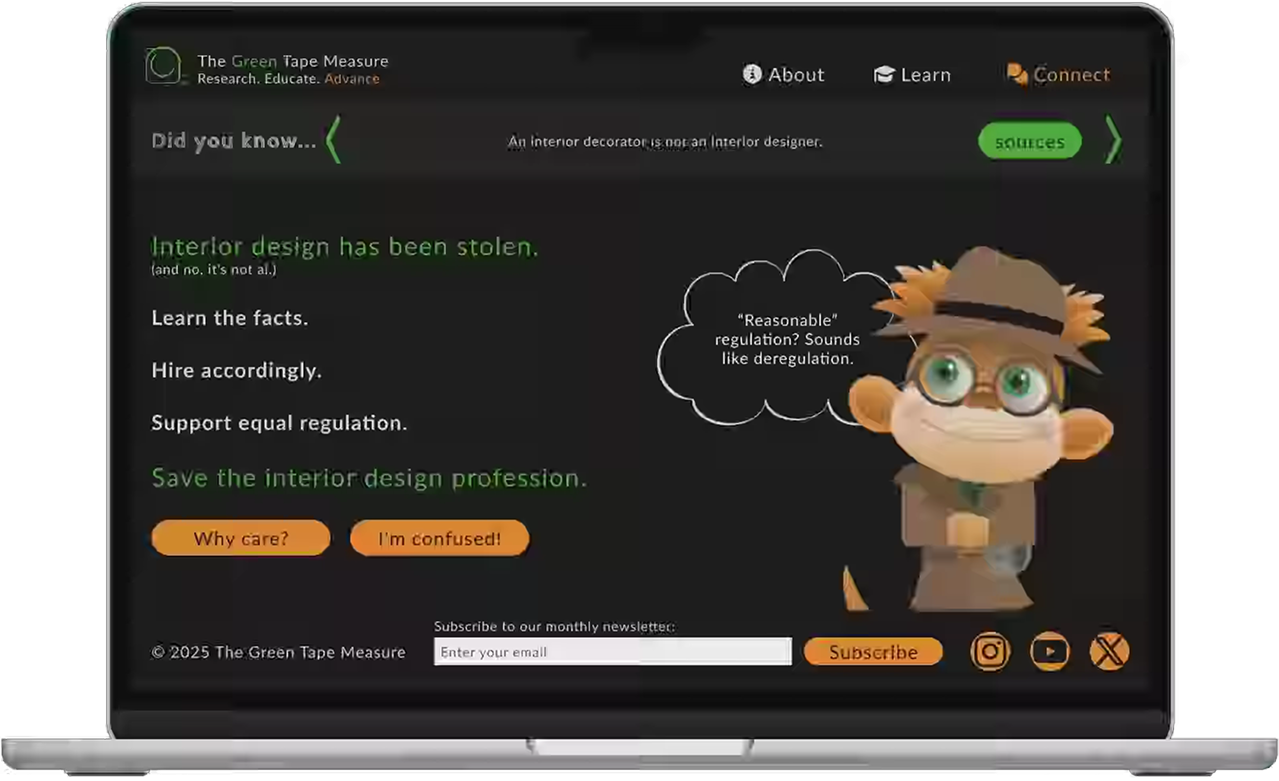Click the 'Why care?' button
1279x781 pixels.
tap(241, 538)
